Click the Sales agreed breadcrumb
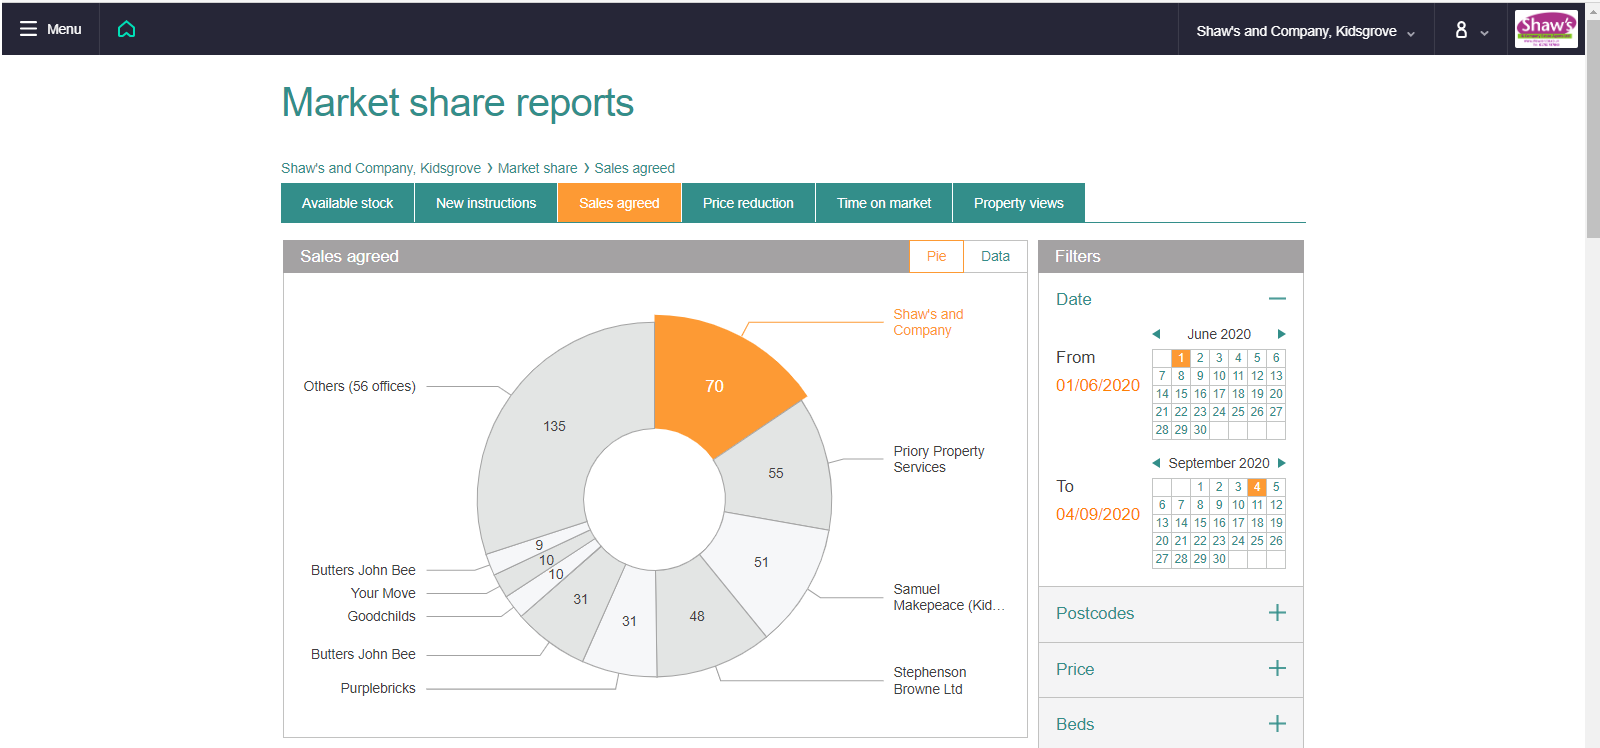 pos(635,168)
